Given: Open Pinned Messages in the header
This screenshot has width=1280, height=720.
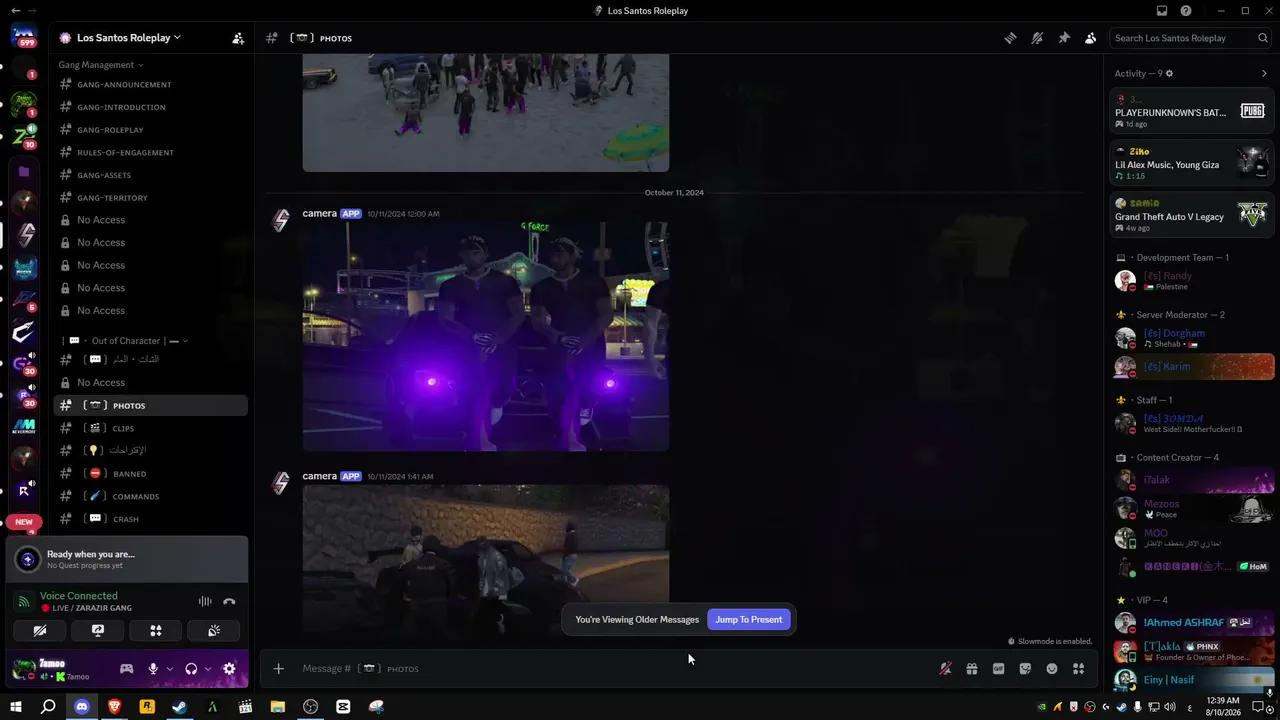Looking at the screenshot, I should [x=1064, y=38].
